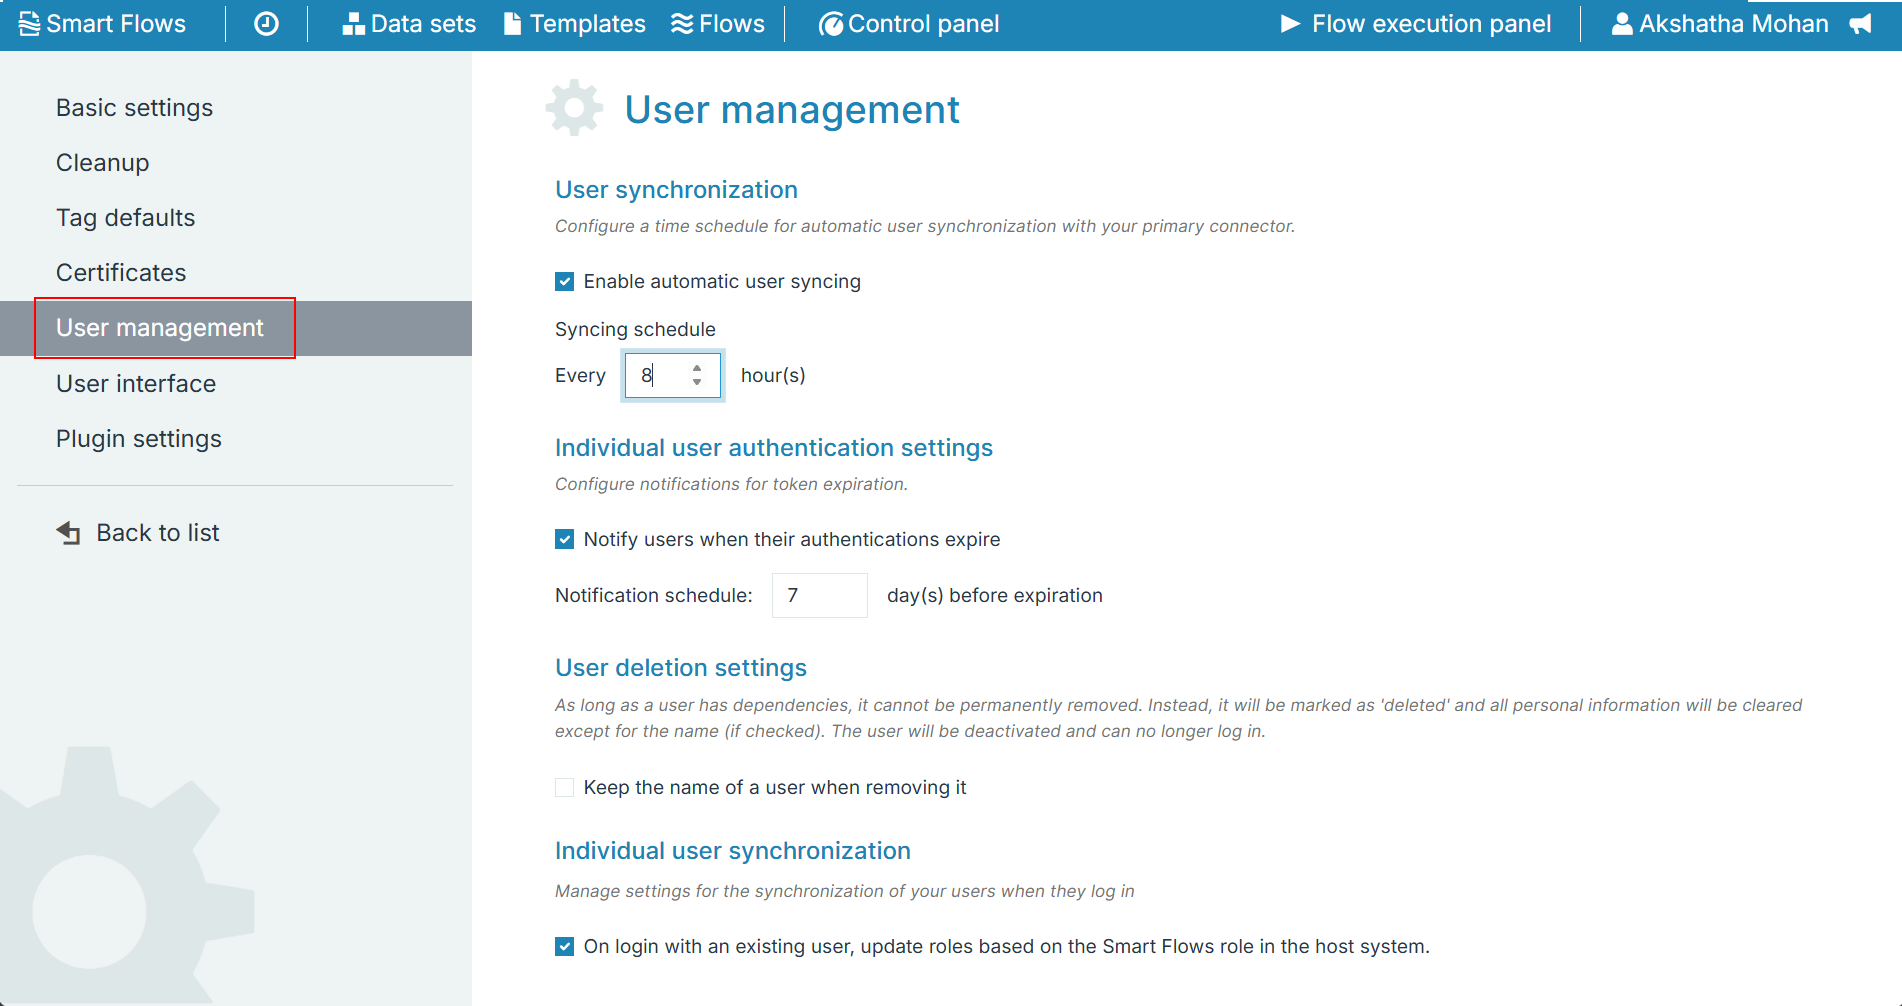Open the Control panel

tap(908, 24)
